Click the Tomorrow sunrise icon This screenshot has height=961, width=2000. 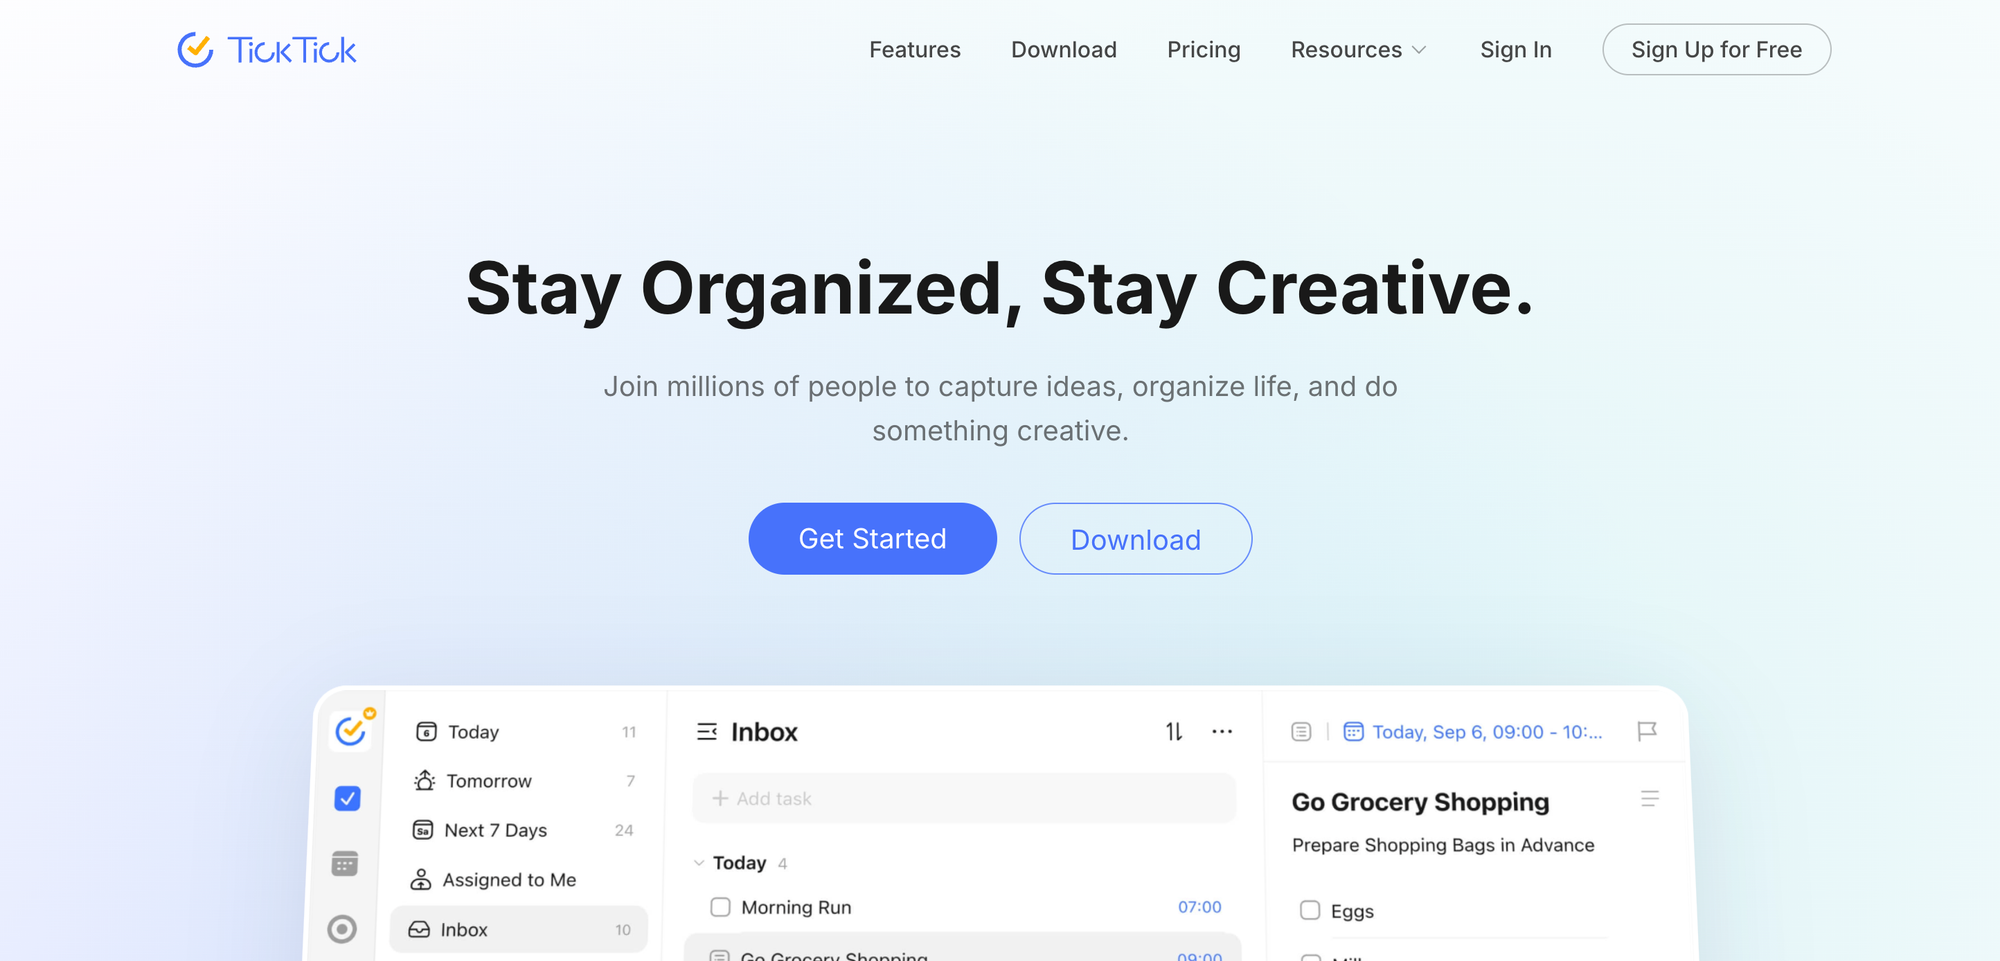coord(424,780)
